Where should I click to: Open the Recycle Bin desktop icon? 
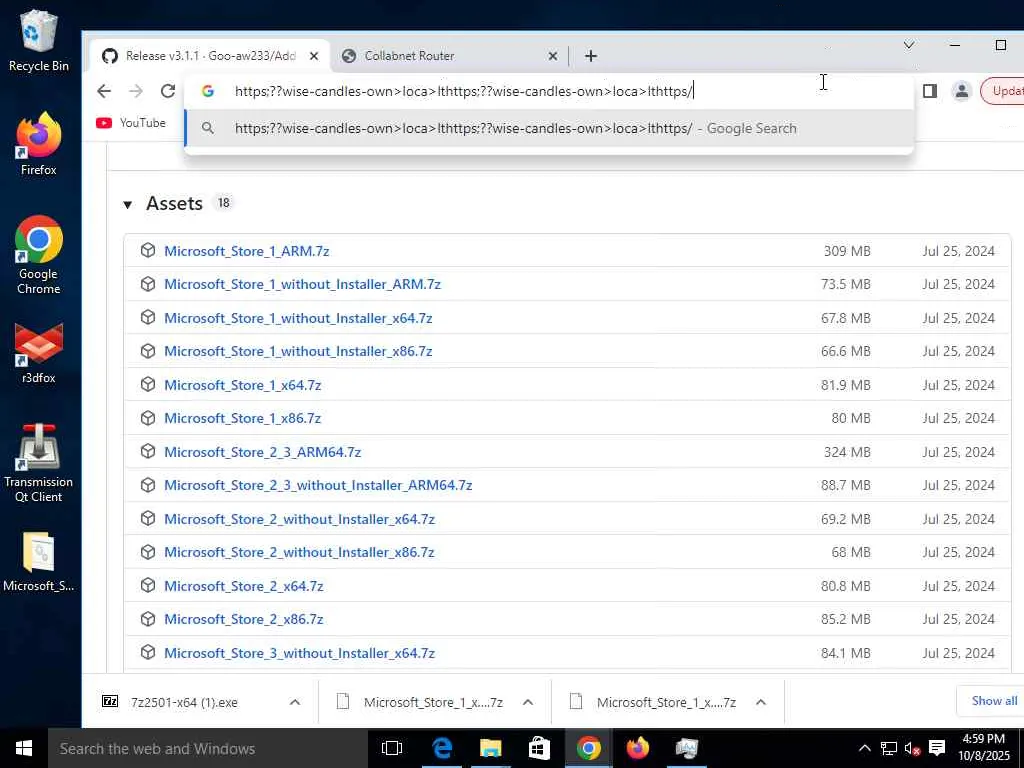pos(39,40)
